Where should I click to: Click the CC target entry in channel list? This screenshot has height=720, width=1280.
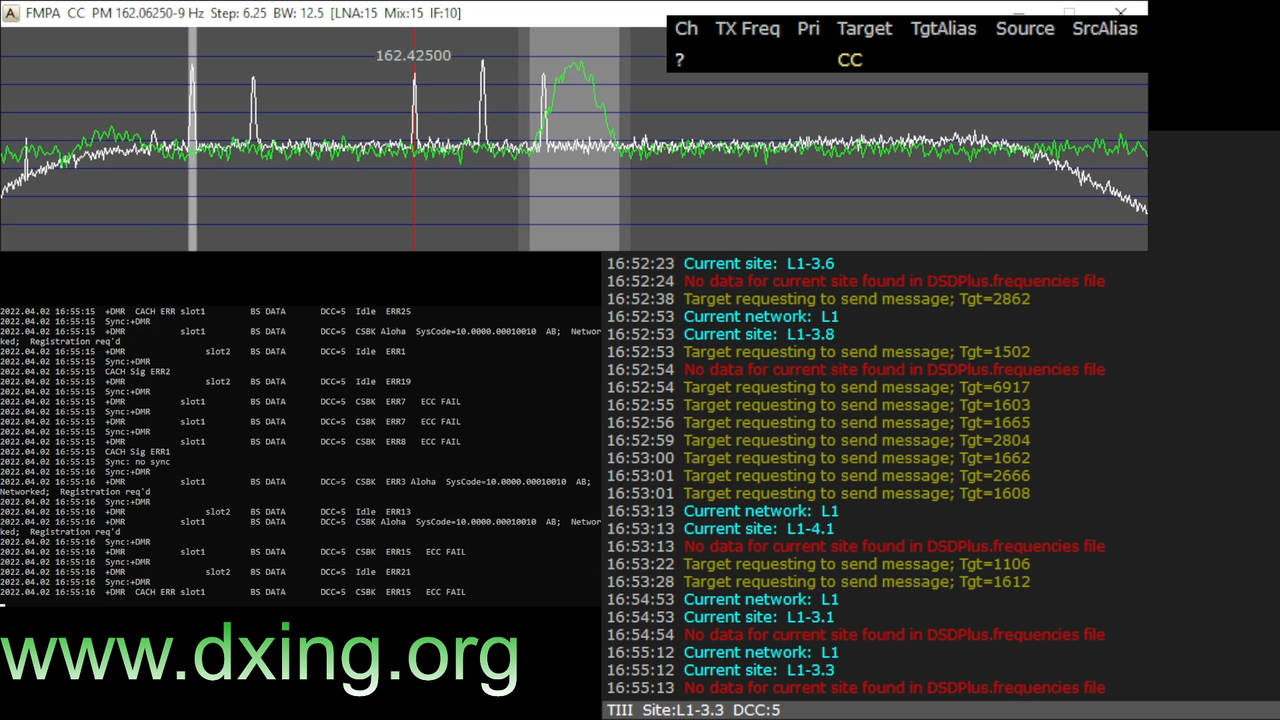coord(849,60)
